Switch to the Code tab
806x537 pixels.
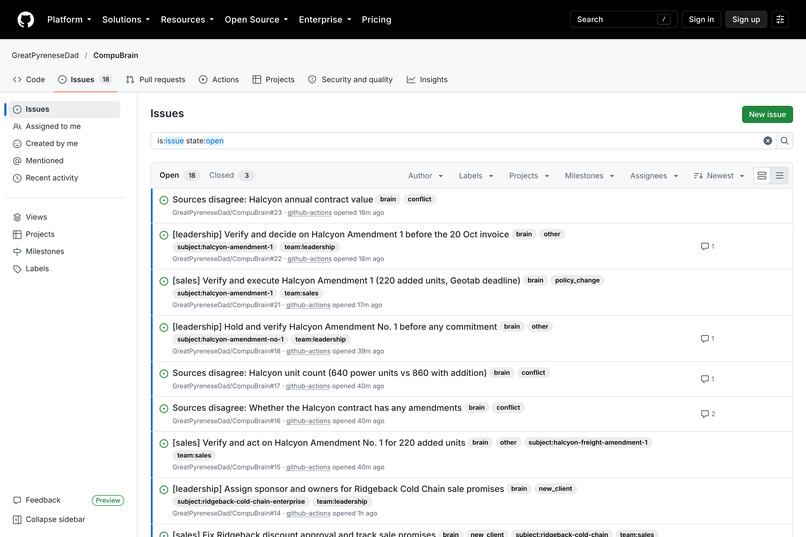pyautogui.click(x=29, y=80)
